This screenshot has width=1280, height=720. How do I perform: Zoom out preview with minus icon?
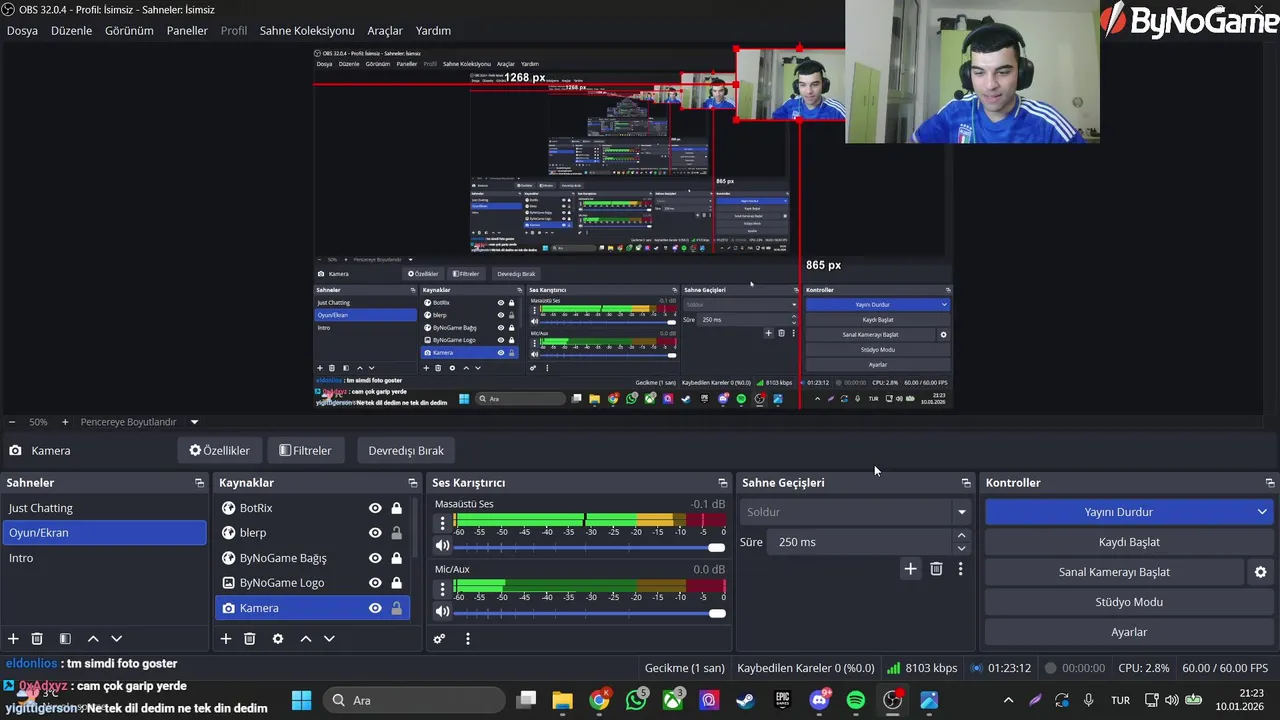click(11, 422)
